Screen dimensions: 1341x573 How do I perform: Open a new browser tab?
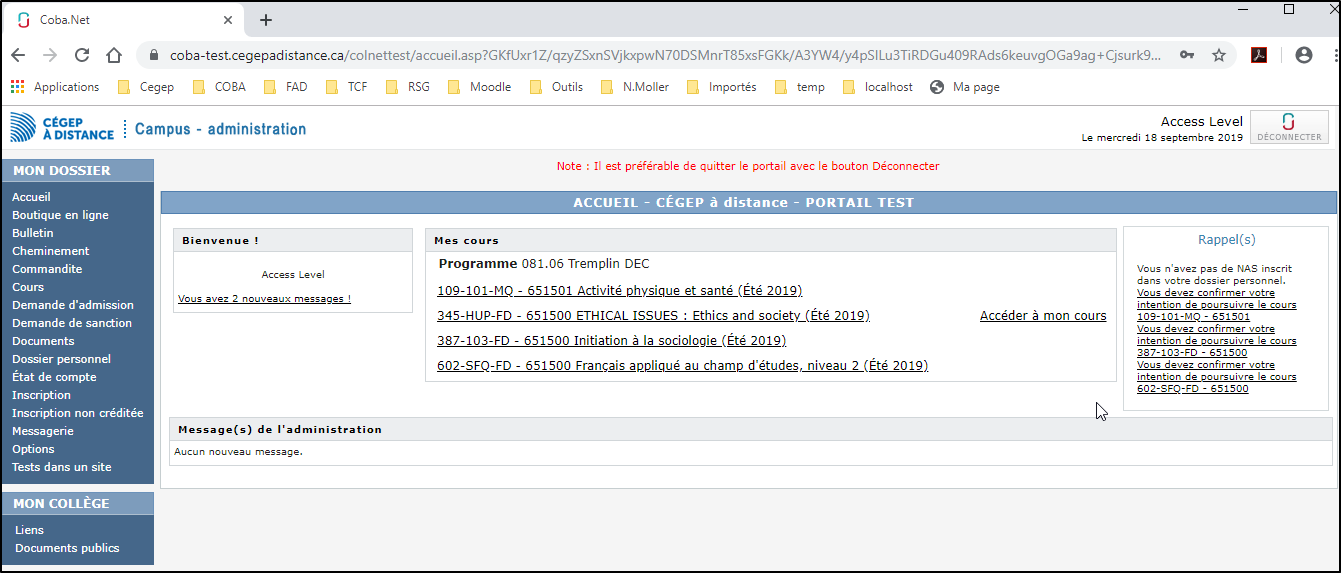tap(266, 20)
